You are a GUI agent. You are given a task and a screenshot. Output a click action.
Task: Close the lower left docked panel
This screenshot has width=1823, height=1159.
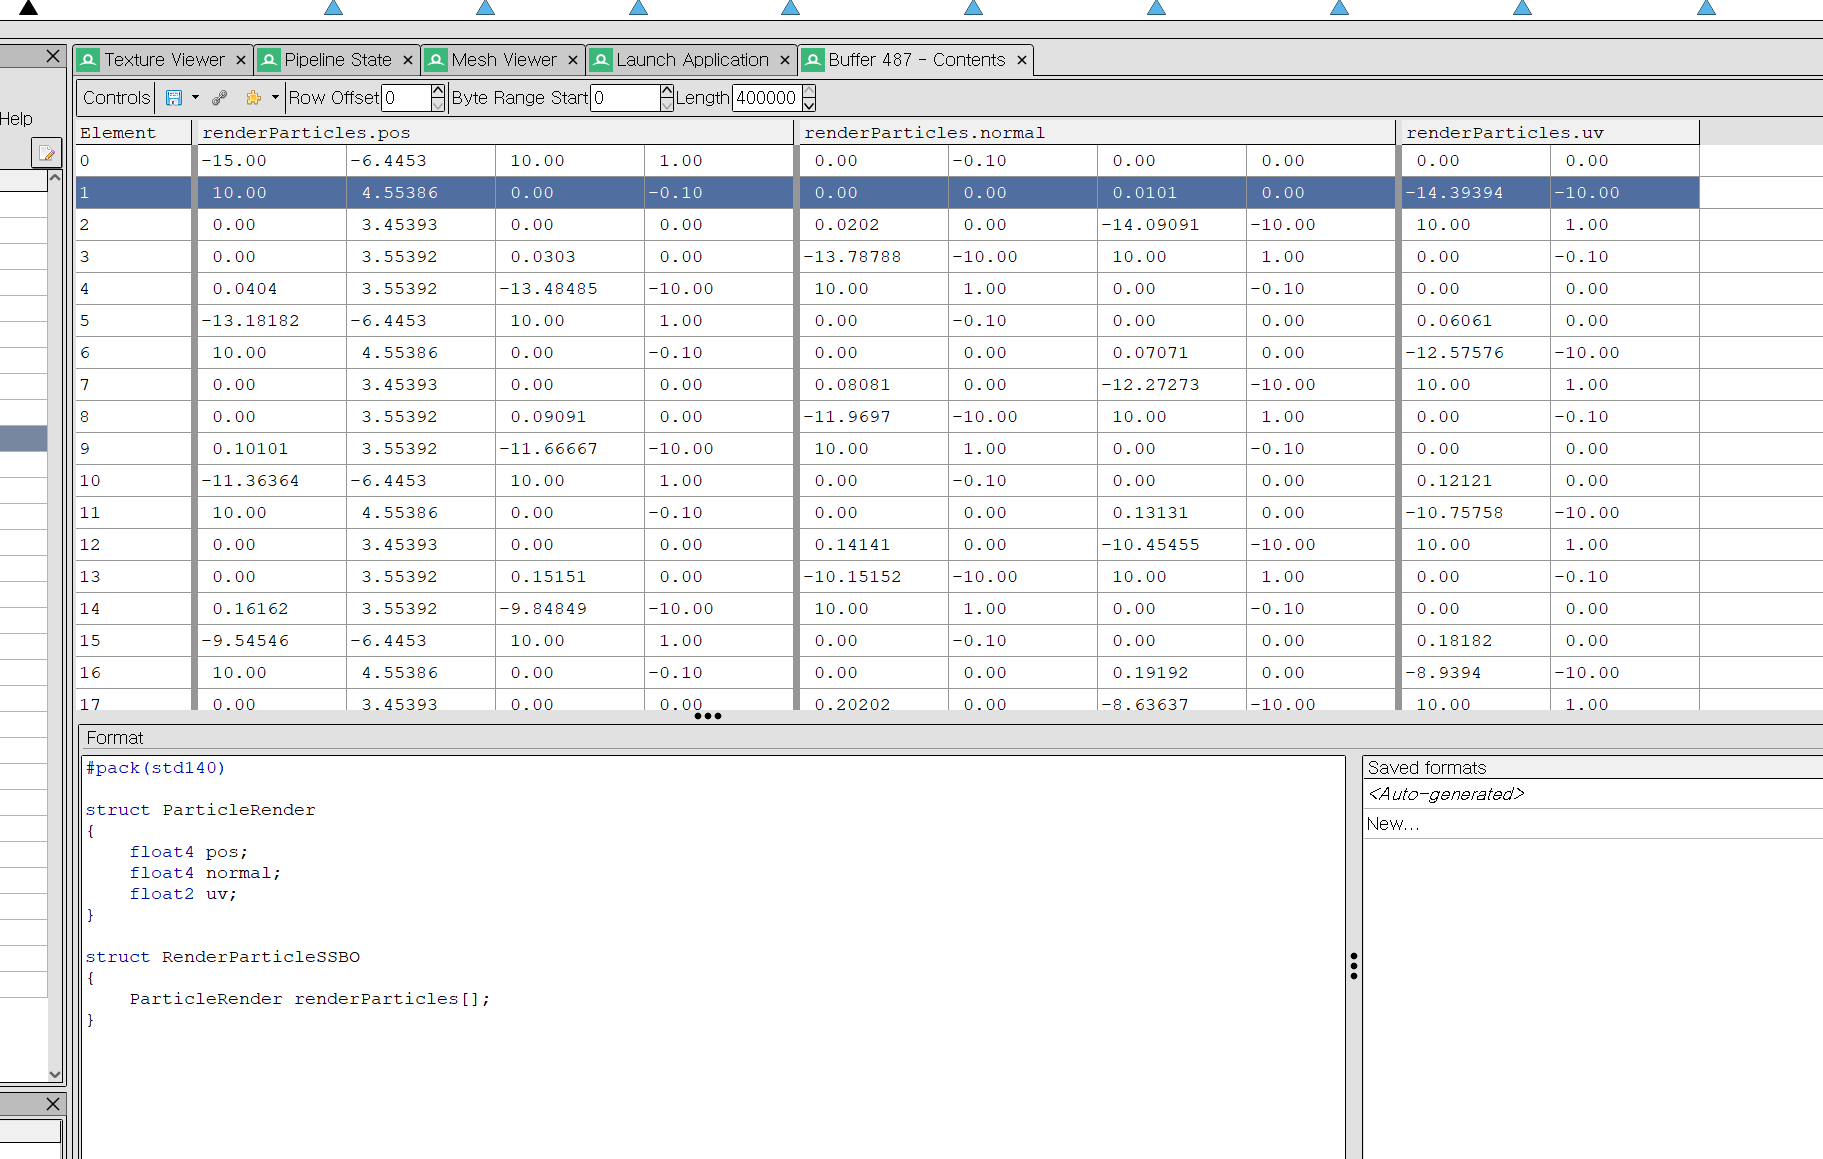click(x=53, y=1104)
